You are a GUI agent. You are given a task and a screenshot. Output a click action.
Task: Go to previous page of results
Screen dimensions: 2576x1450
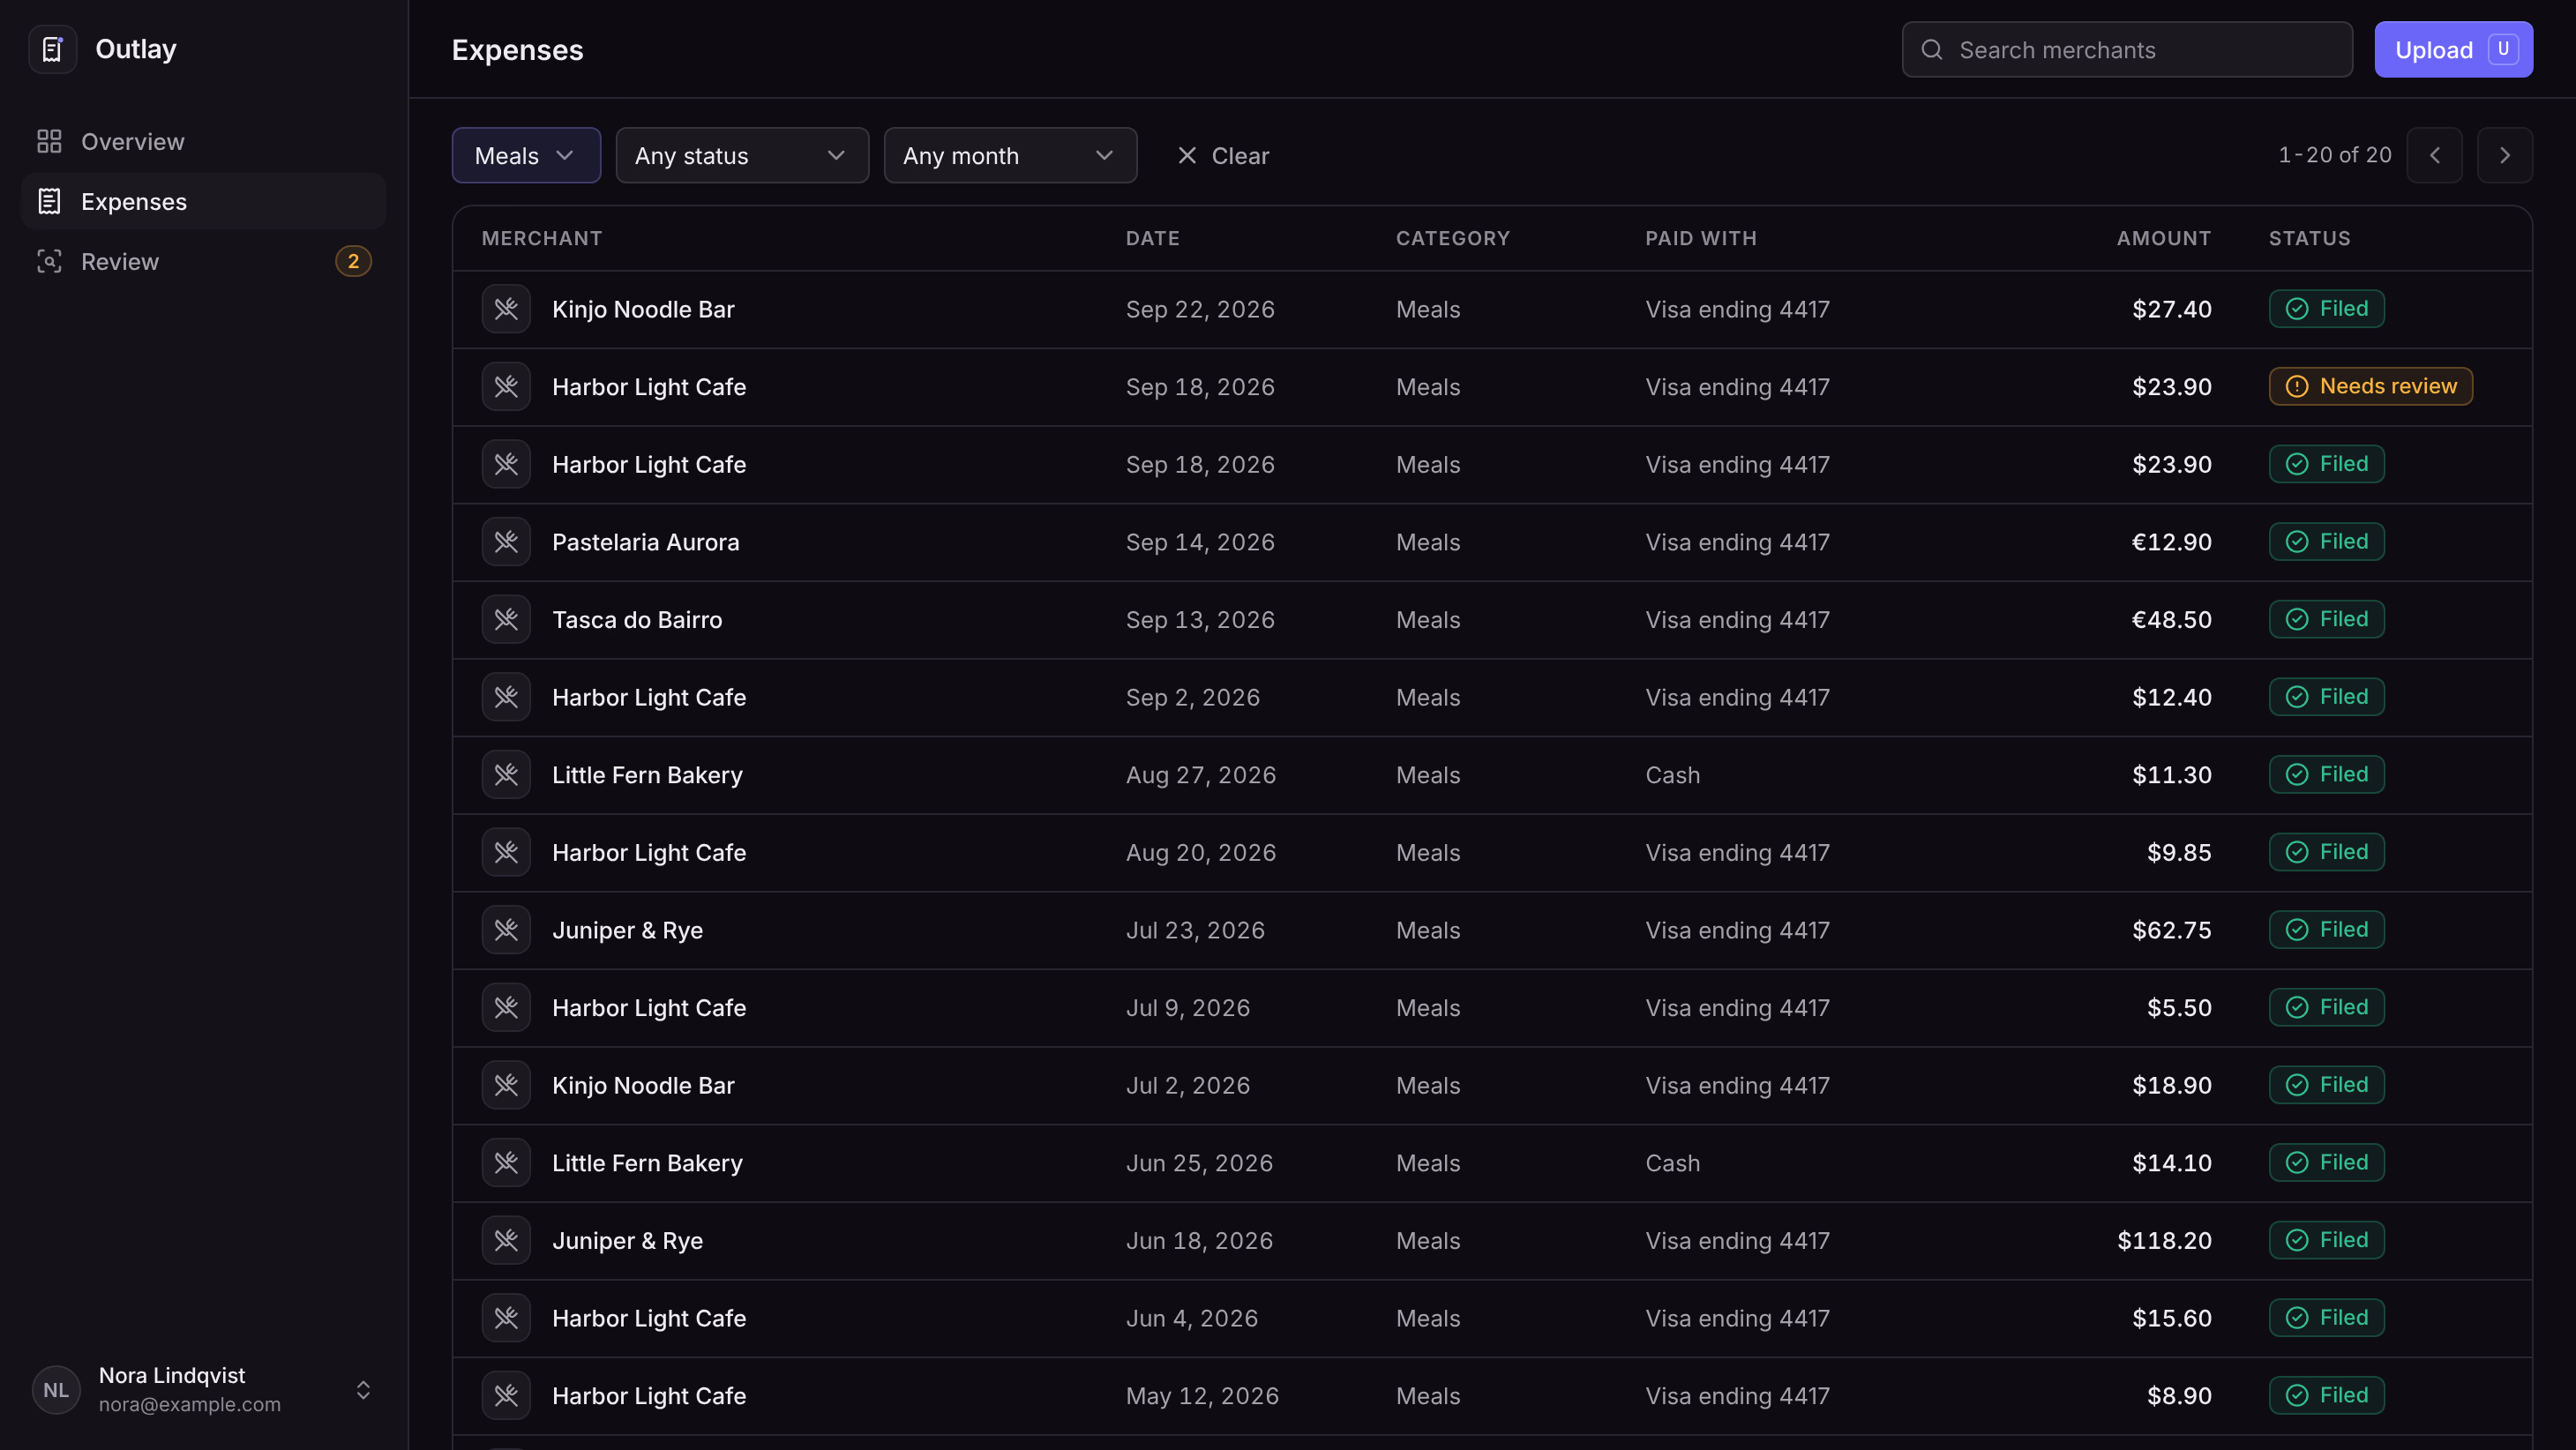(2434, 155)
